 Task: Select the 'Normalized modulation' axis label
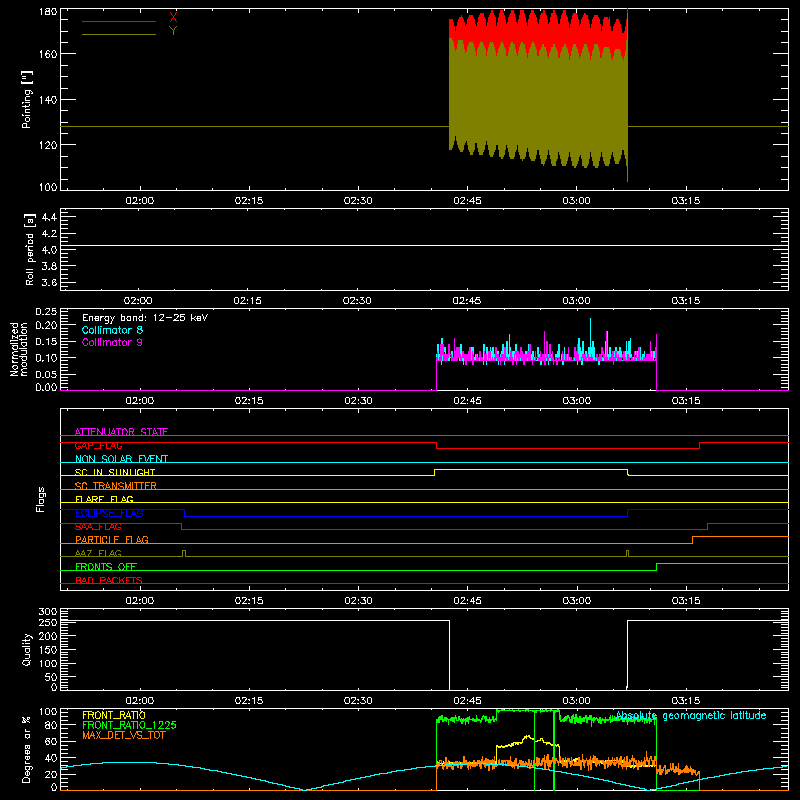[x=19, y=349]
